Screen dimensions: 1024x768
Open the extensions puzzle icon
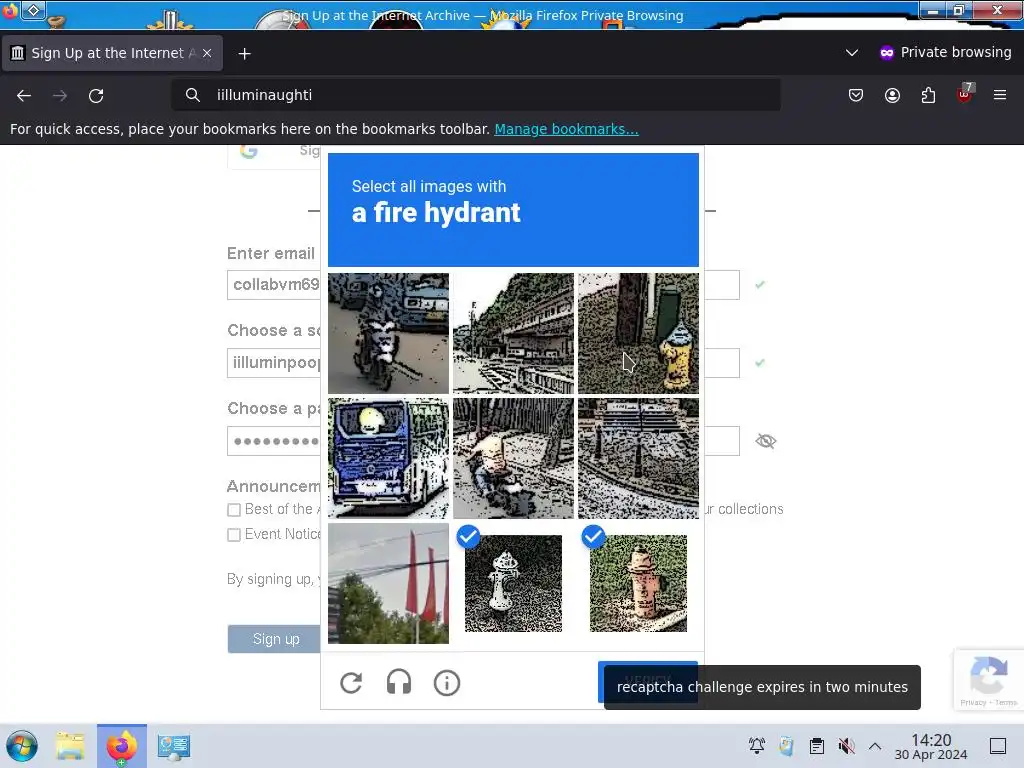pyautogui.click(x=928, y=95)
